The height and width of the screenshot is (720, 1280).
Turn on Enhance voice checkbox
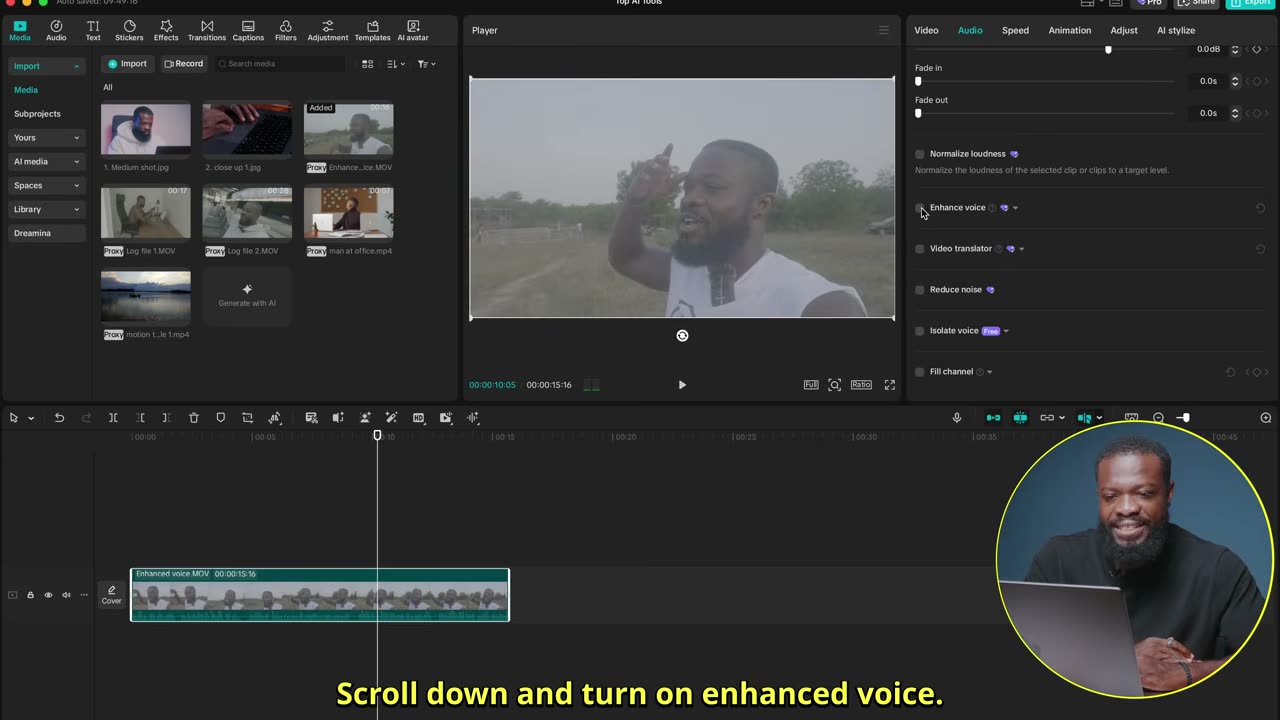click(x=920, y=208)
